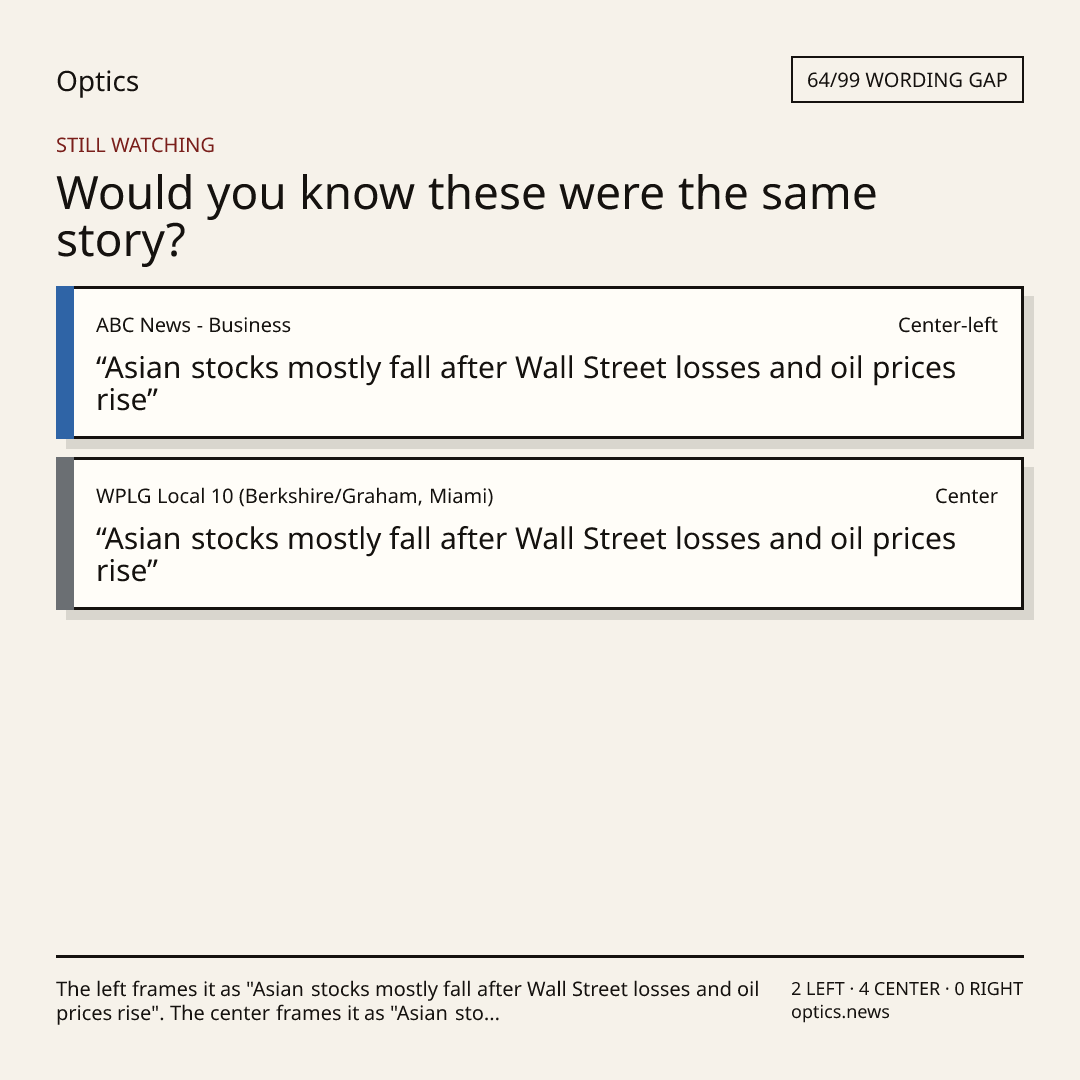Open the WPLG Local 10 source name

295,496
